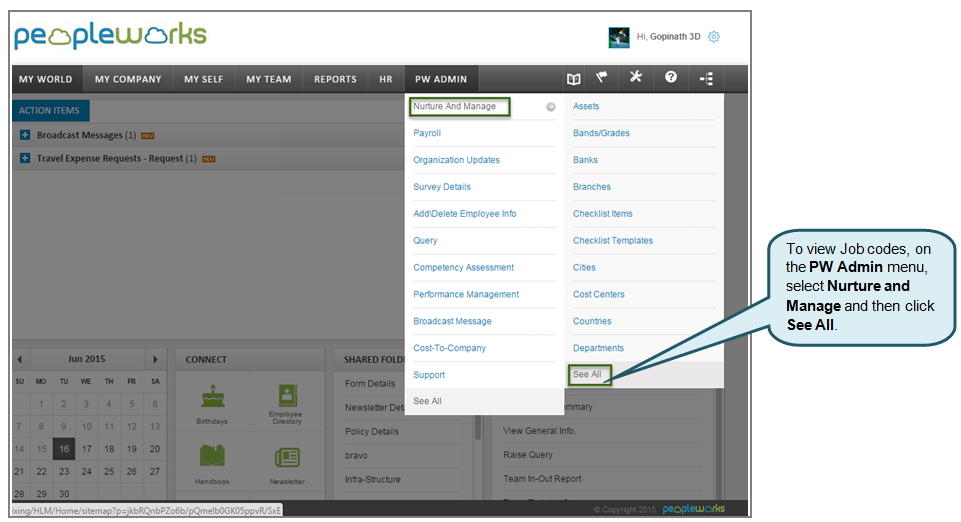The height and width of the screenshot is (522, 961).
Task: Select Performance Management menu item
Action: [x=466, y=295]
